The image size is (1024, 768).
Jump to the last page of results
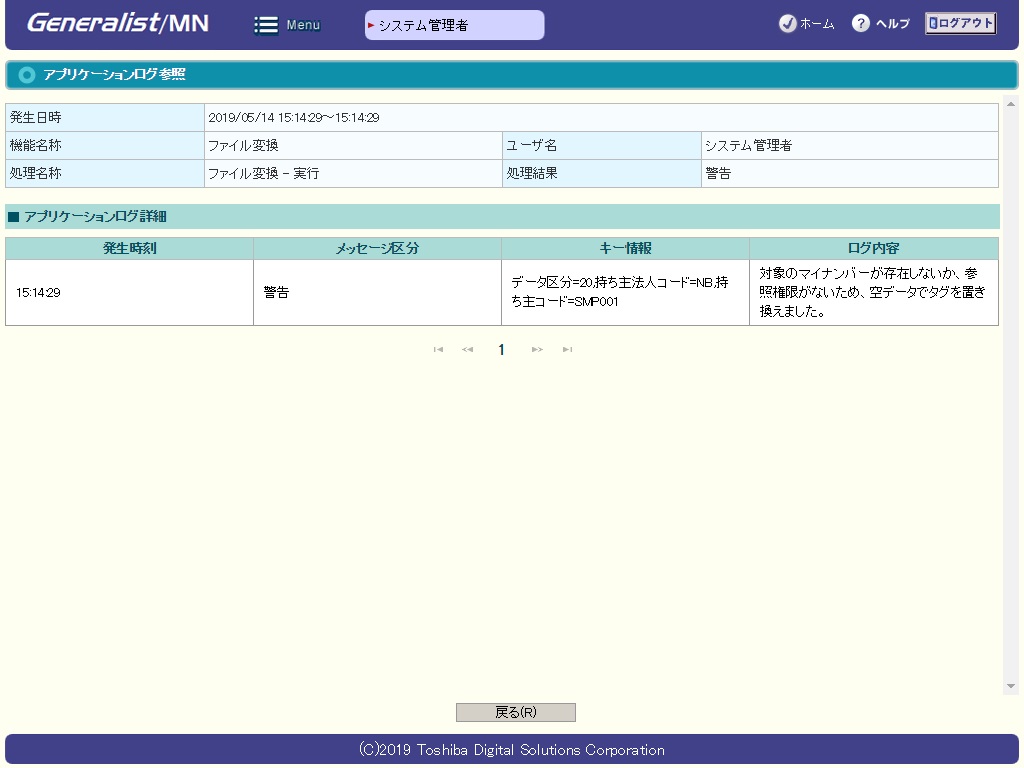(567, 350)
